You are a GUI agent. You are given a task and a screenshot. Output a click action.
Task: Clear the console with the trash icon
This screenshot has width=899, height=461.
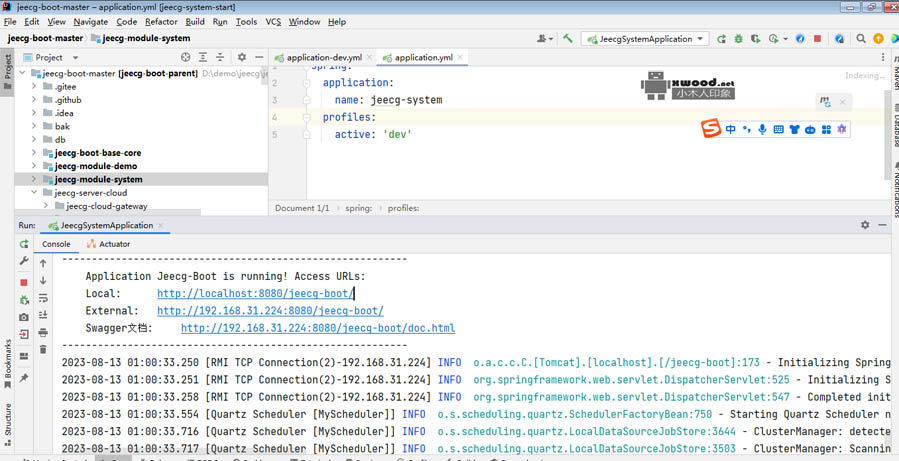click(x=43, y=349)
